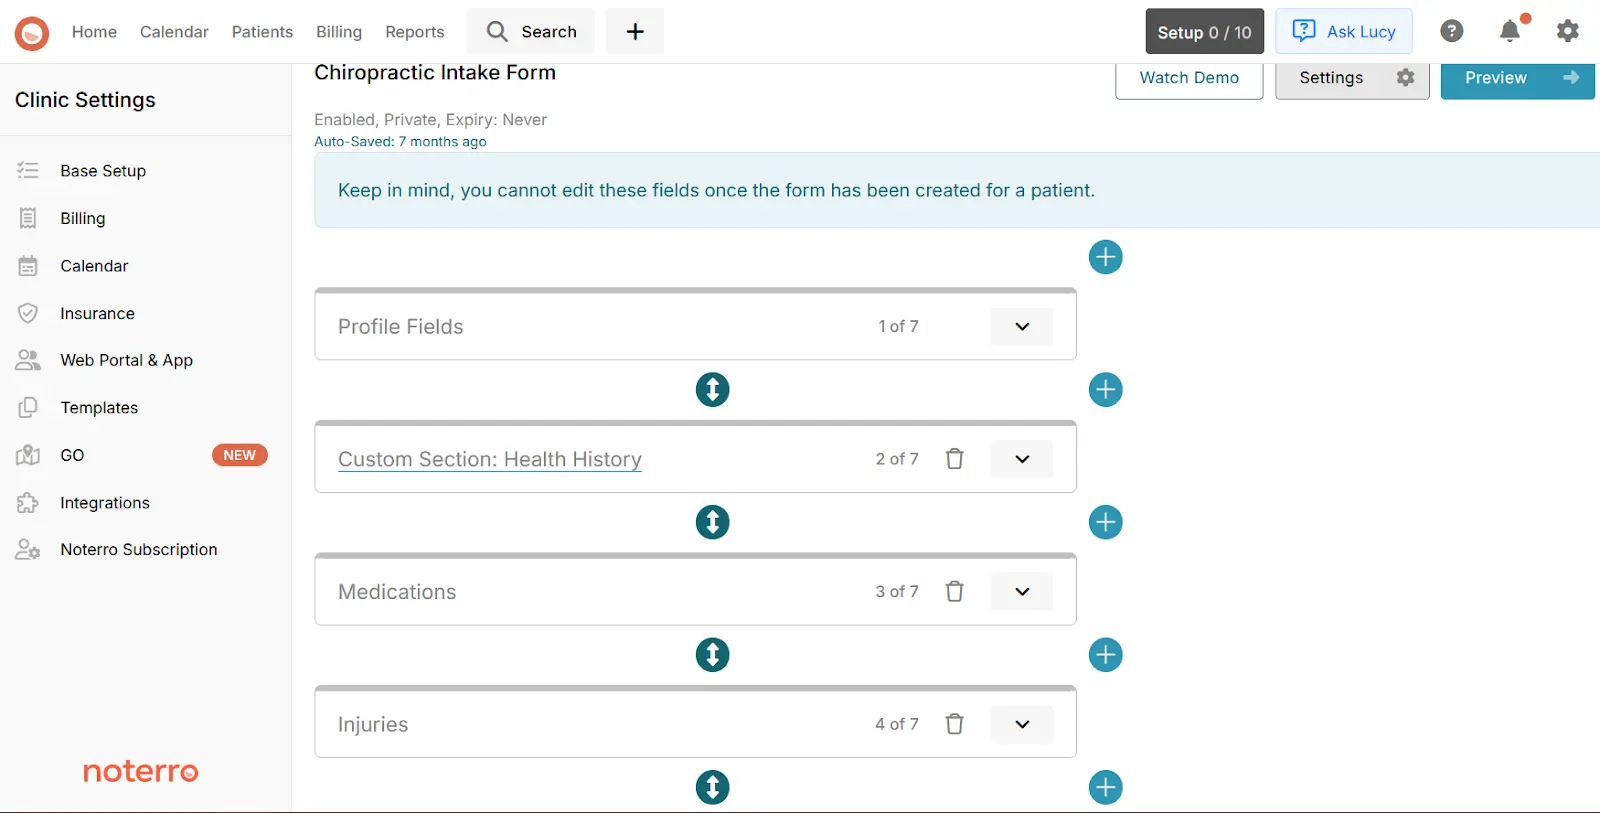Click Custom Section: Health History title link

pyautogui.click(x=490, y=459)
